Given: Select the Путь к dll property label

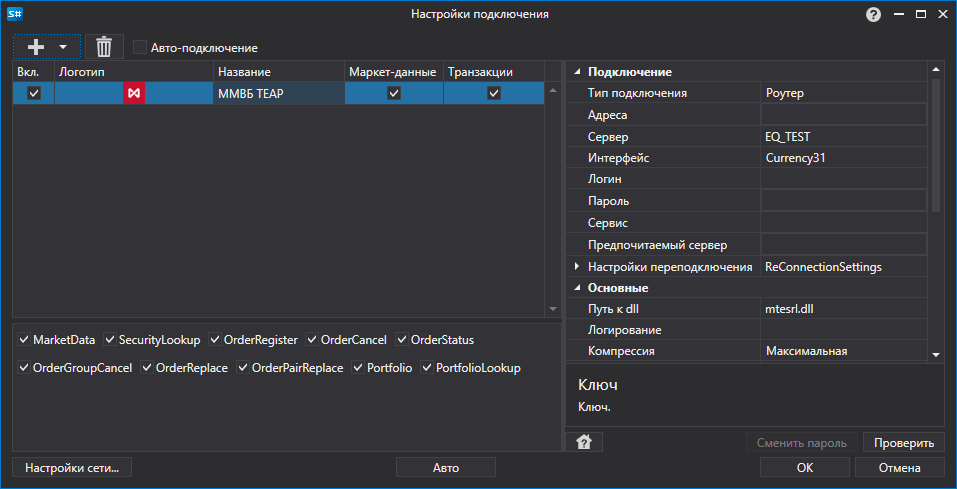Looking at the screenshot, I should point(613,309).
